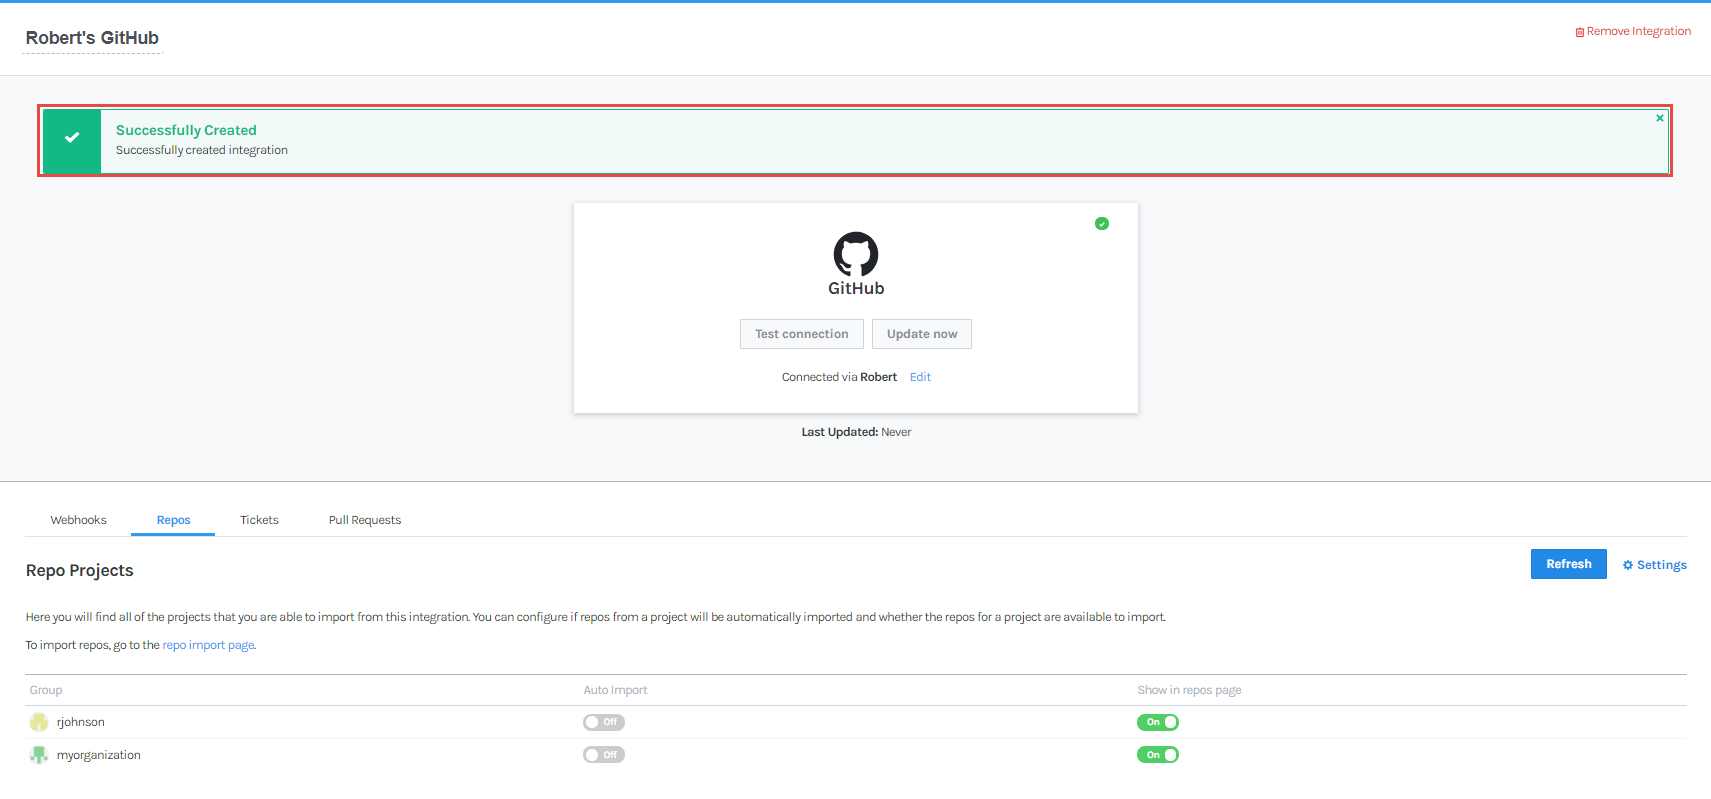1711x799 pixels.
Task: Open the repo import page link
Action: [208, 645]
